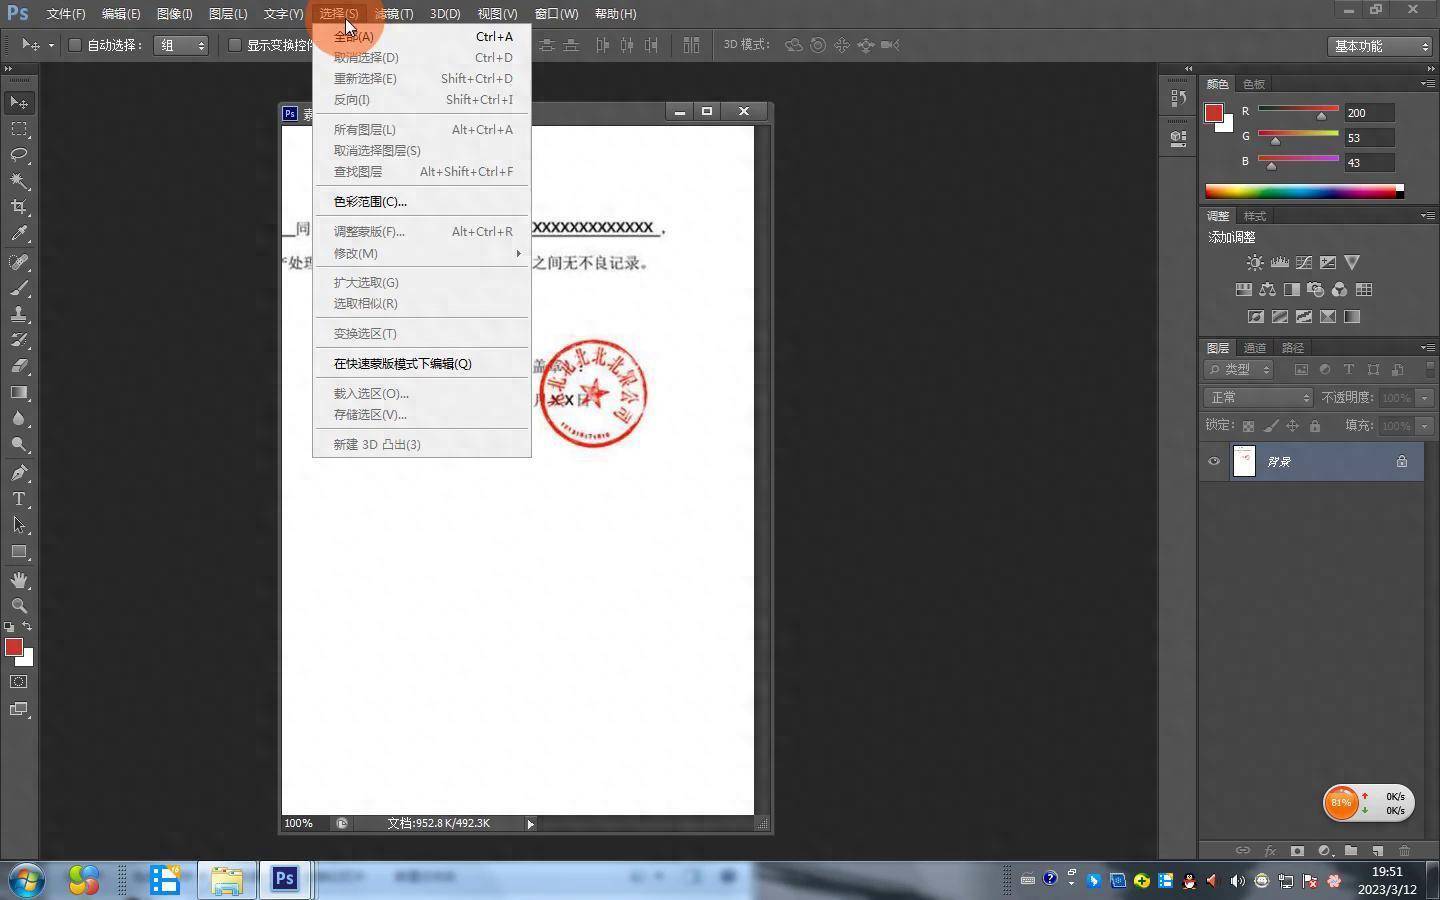Select the Lasso tool

pyautogui.click(x=19, y=155)
